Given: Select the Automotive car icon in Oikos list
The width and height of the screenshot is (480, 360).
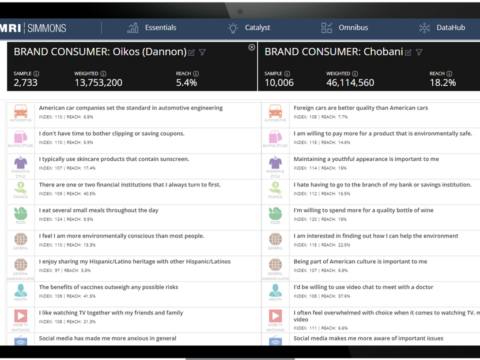Looking at the screenshot, I should [x=21, y=112].
